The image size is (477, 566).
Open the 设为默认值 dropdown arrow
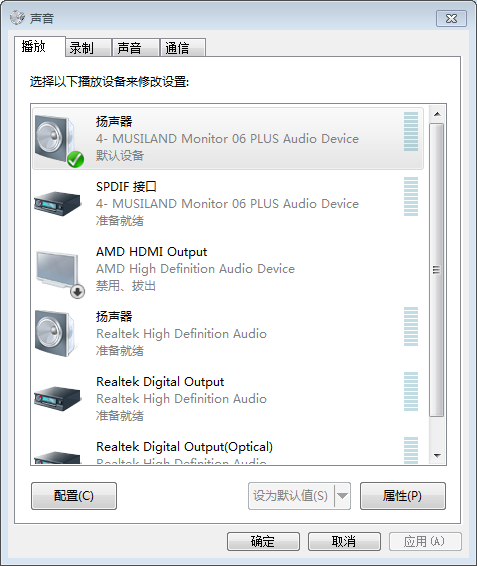[x=342, y=496]
